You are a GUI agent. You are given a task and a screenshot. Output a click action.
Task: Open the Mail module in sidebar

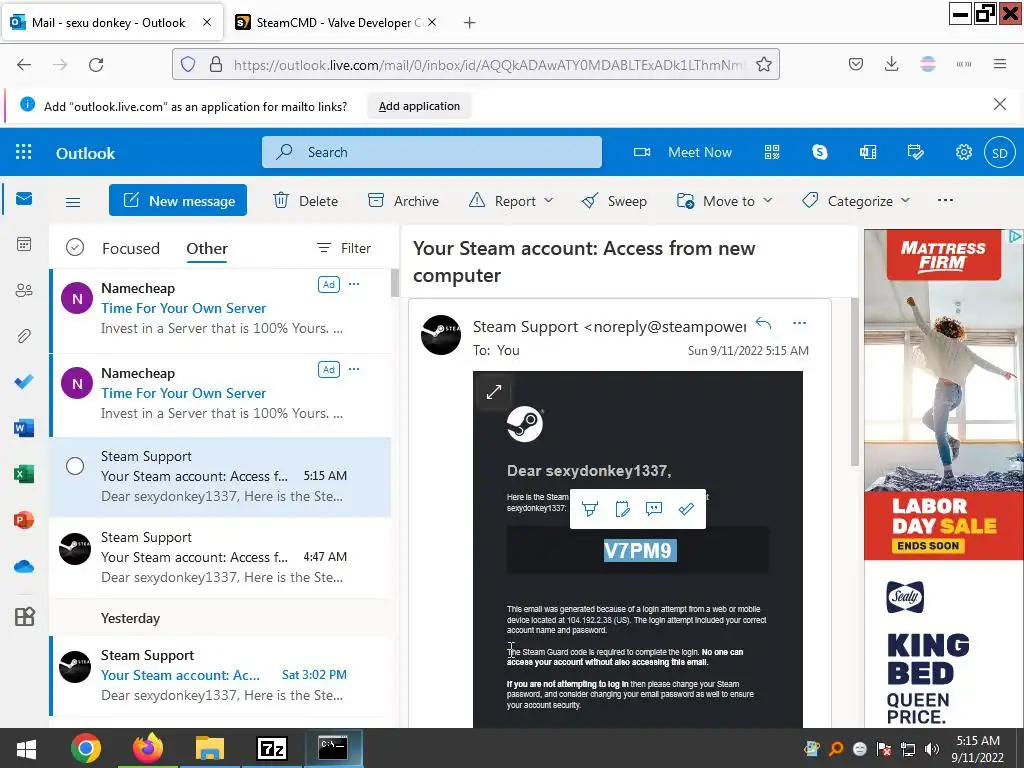[24, 199]
